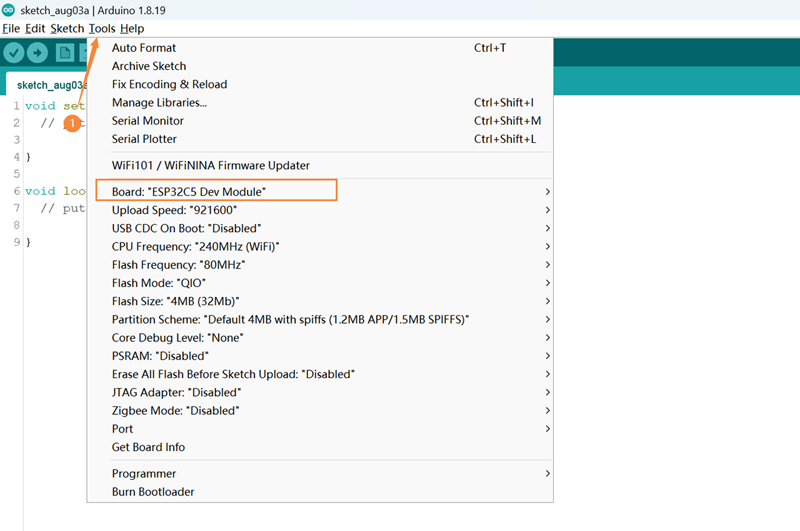
Task: Open the CPU Frequency "240MHz (WiFi)" submenu
Action: tap(195, 246)
